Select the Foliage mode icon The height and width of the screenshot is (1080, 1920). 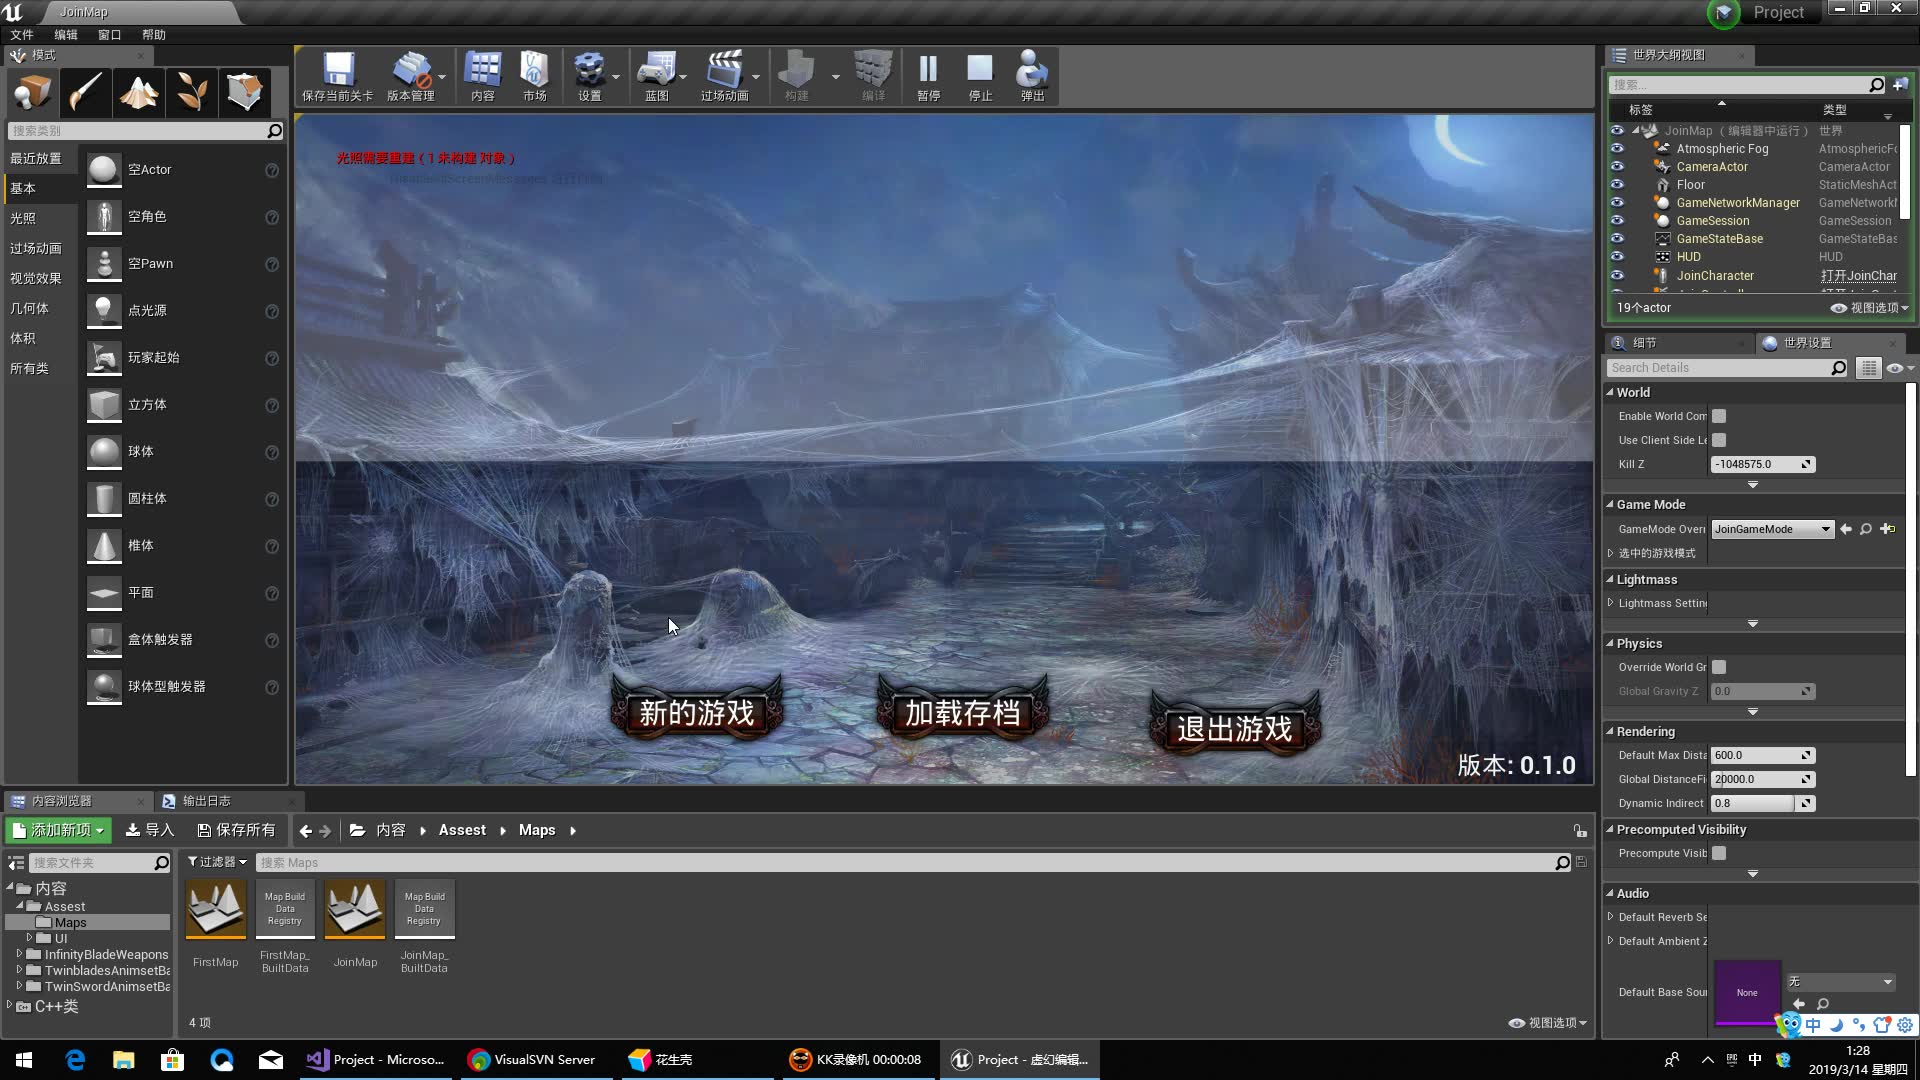click(192, 91)
